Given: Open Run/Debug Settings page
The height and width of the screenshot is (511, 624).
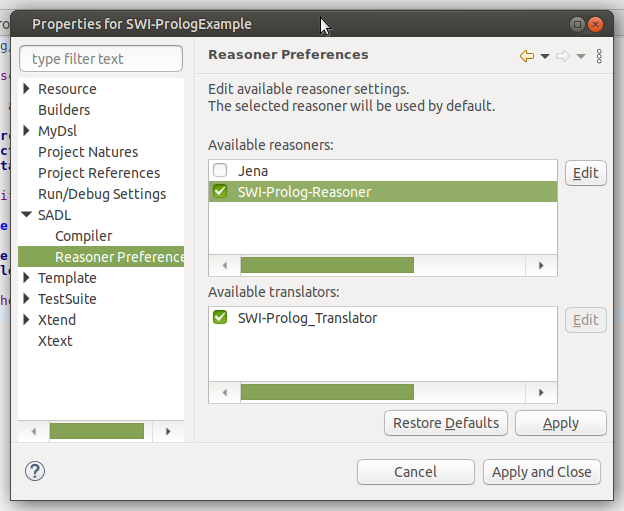Looking at the screenshot, I should click(x=102, y=194).
